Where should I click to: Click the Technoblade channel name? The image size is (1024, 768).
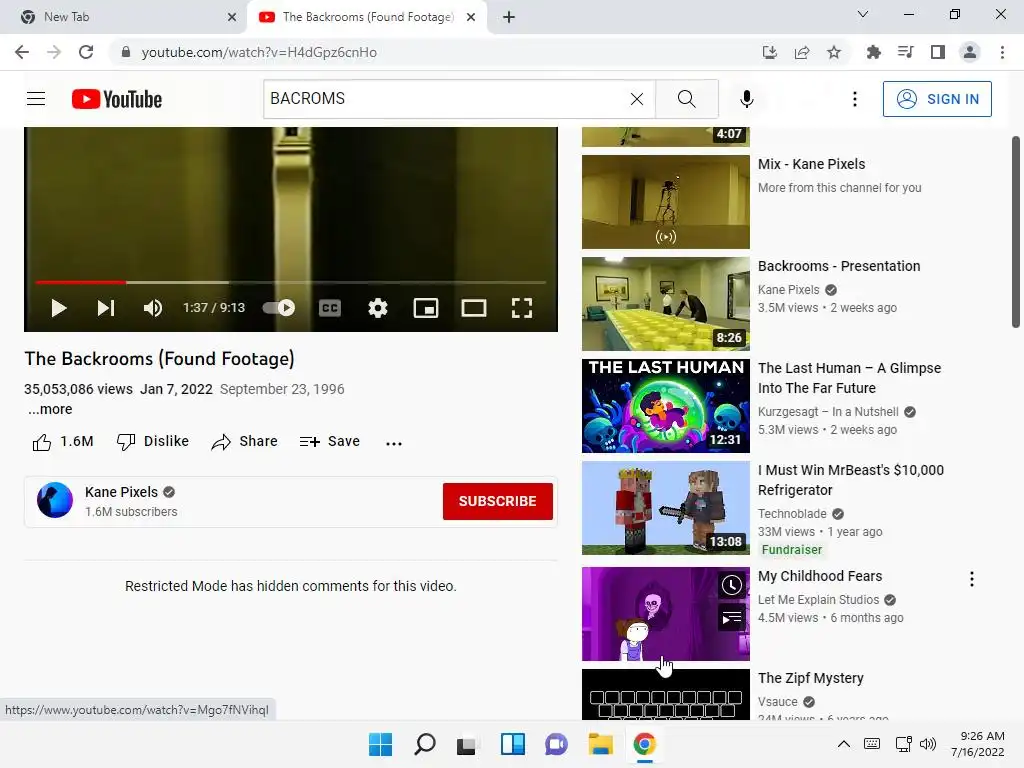(x=792, y=514)
